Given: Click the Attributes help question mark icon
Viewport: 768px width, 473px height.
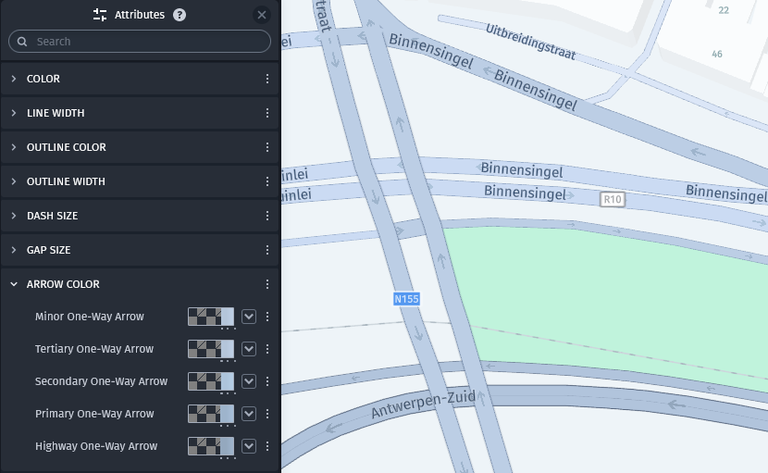Looking at the screenshot, I should point(179,15).
